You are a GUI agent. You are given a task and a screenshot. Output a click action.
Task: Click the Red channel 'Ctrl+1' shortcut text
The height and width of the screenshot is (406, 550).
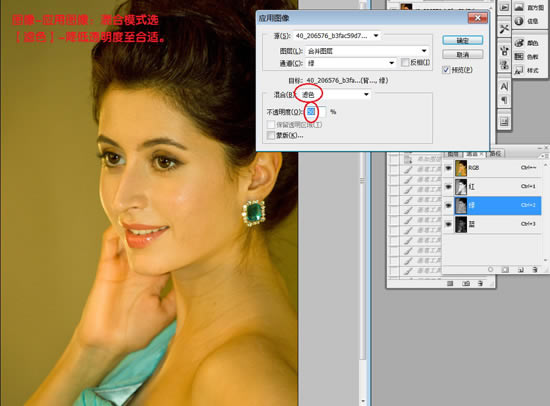[528, 186]
